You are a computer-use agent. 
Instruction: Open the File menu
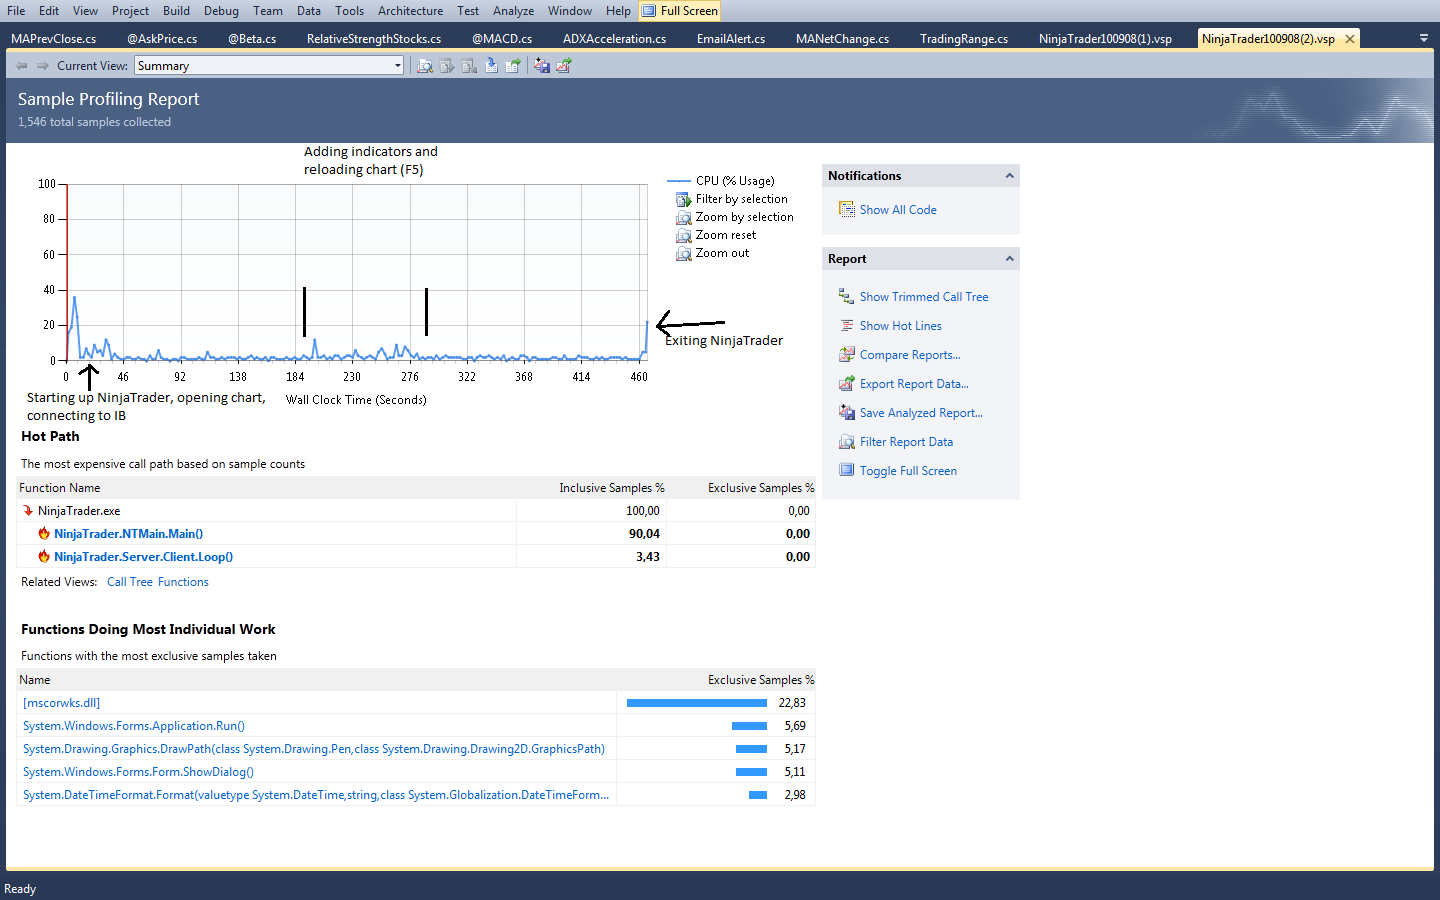[x=16, y=11]
